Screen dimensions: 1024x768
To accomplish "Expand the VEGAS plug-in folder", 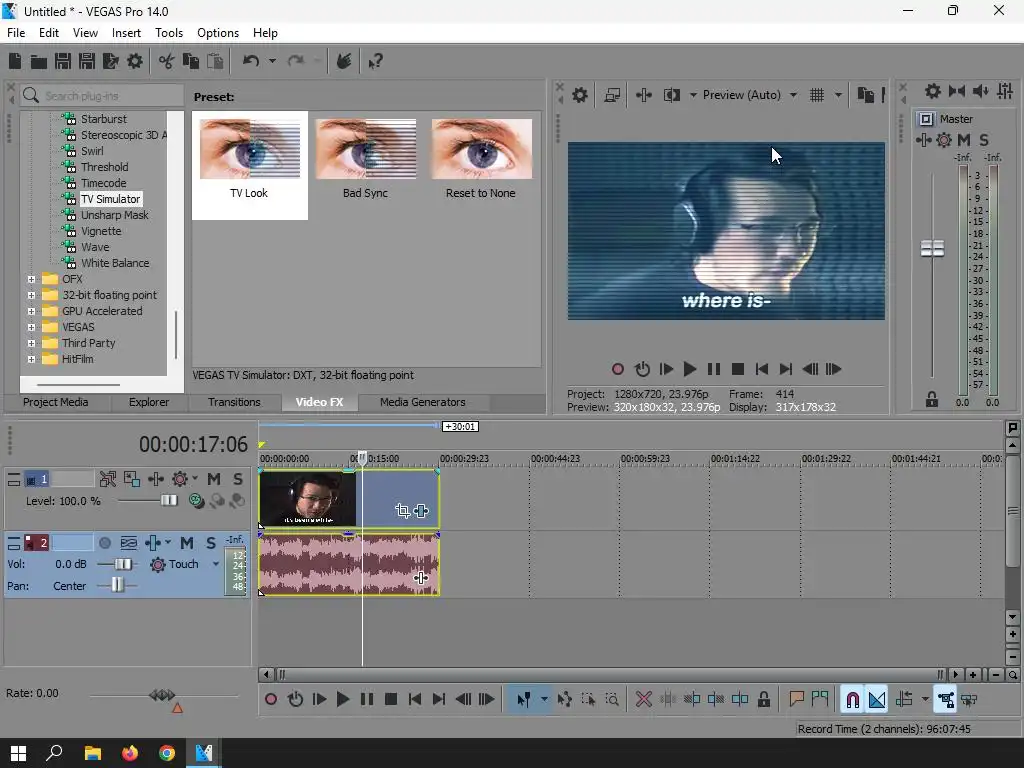I will tap(31, 327).
